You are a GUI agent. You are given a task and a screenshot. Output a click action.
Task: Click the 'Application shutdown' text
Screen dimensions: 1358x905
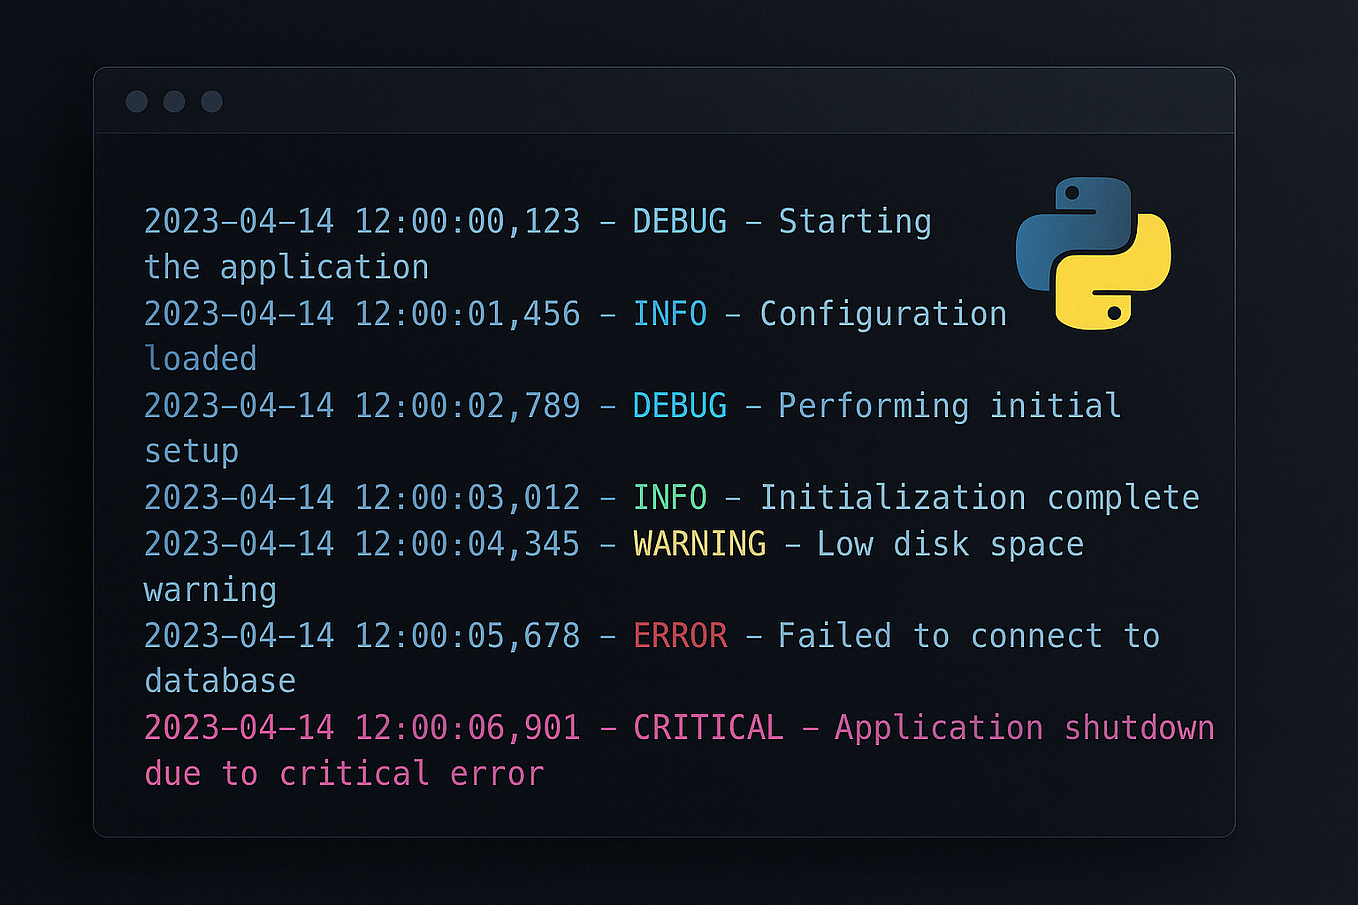click(1025, 728)
